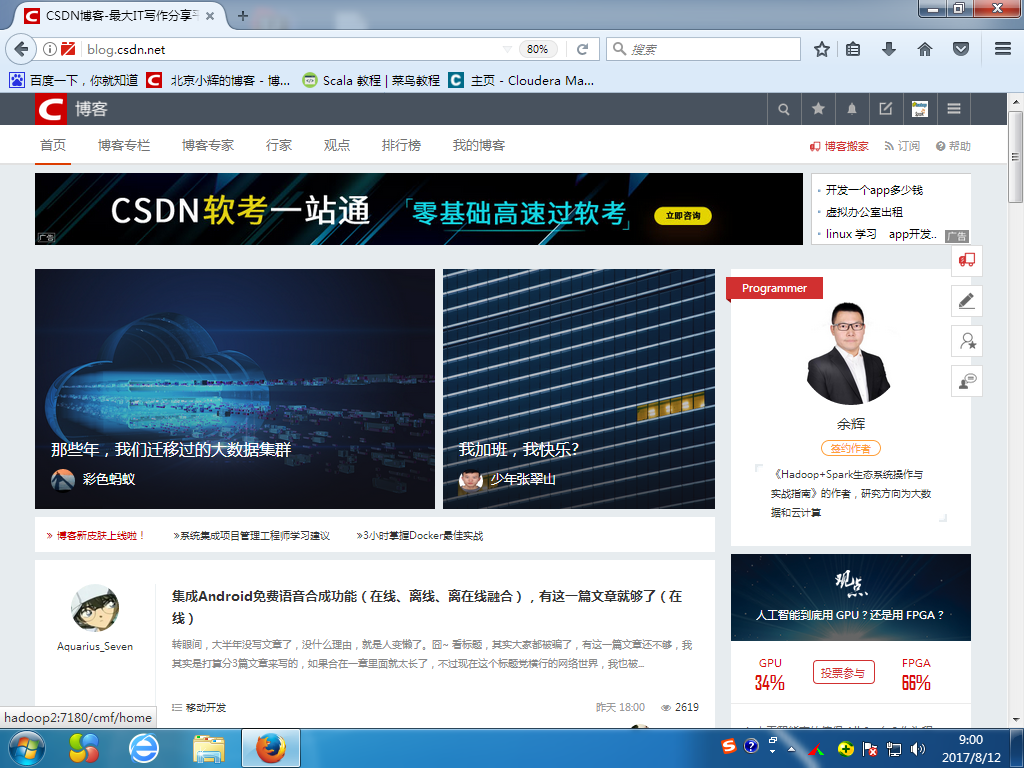Open the 3小时掌握Docker最佳实战 link
Image resolution: width=1024 pixels, height=768 pixels.
[x=420, y=536]
